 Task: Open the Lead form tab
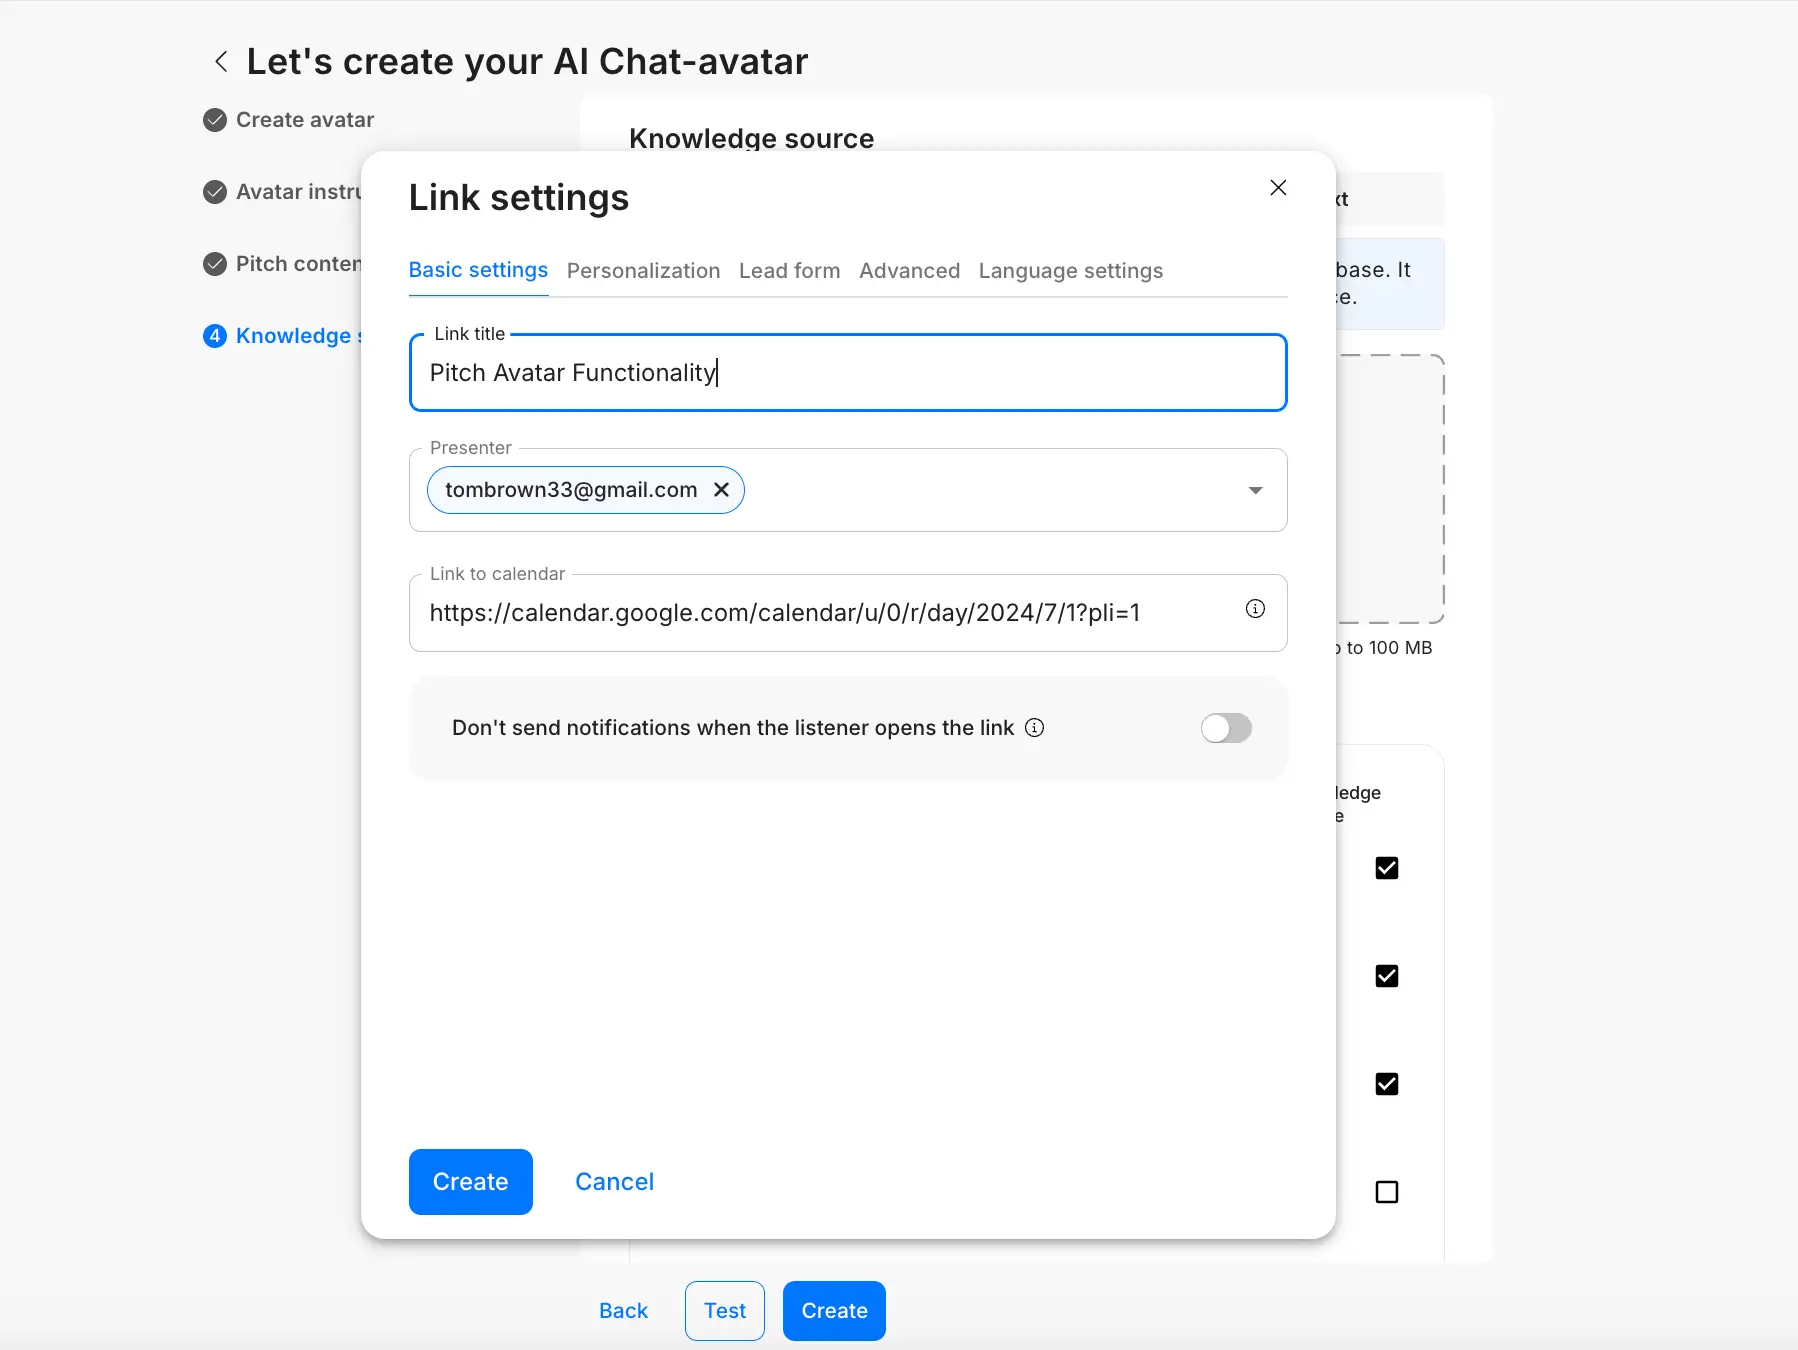click(789, 270)
